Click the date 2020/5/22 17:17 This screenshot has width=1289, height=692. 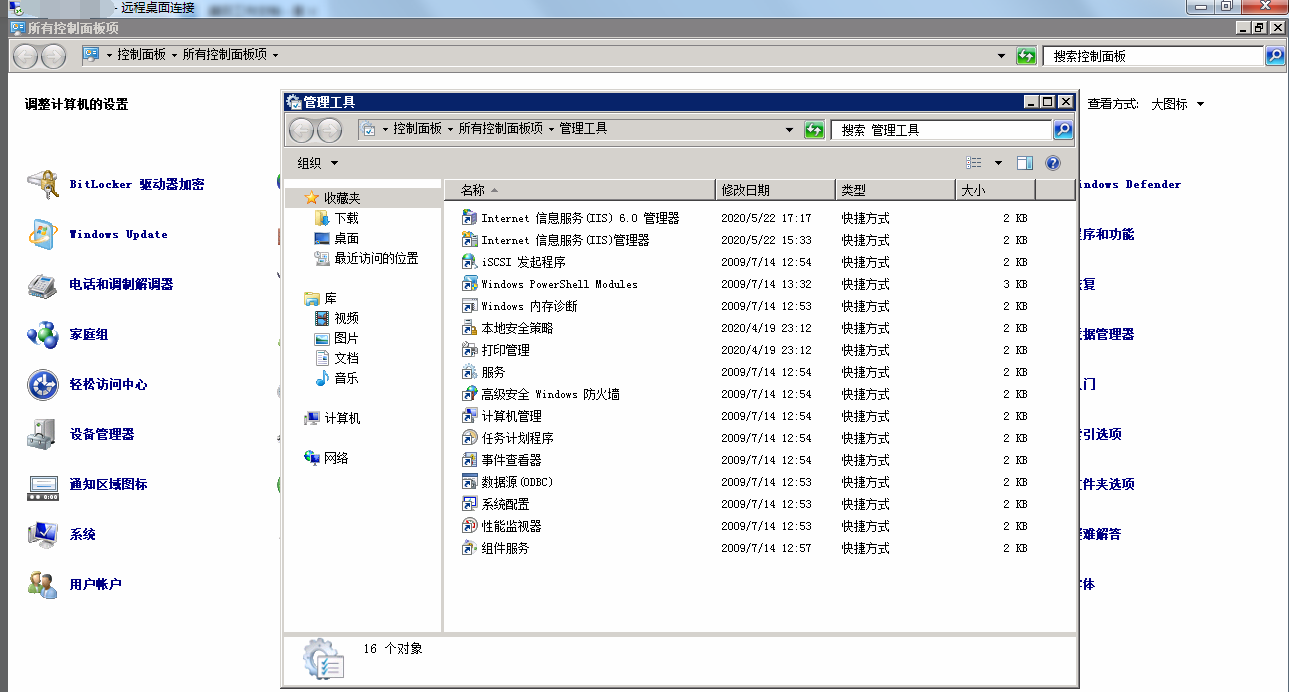pos(766,218)
